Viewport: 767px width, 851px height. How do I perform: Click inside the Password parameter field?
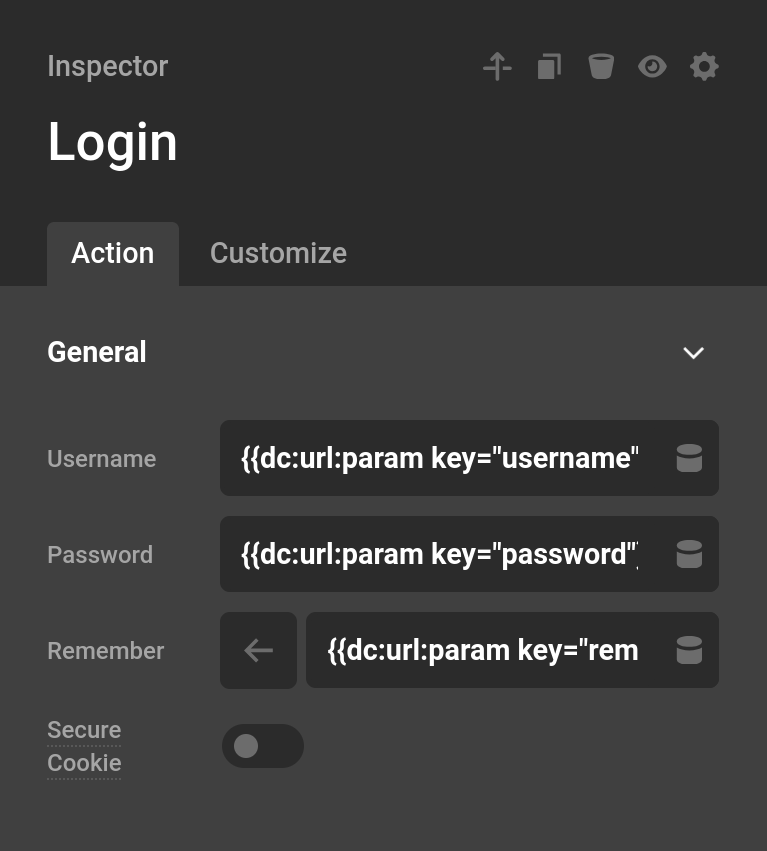(440, 554)
